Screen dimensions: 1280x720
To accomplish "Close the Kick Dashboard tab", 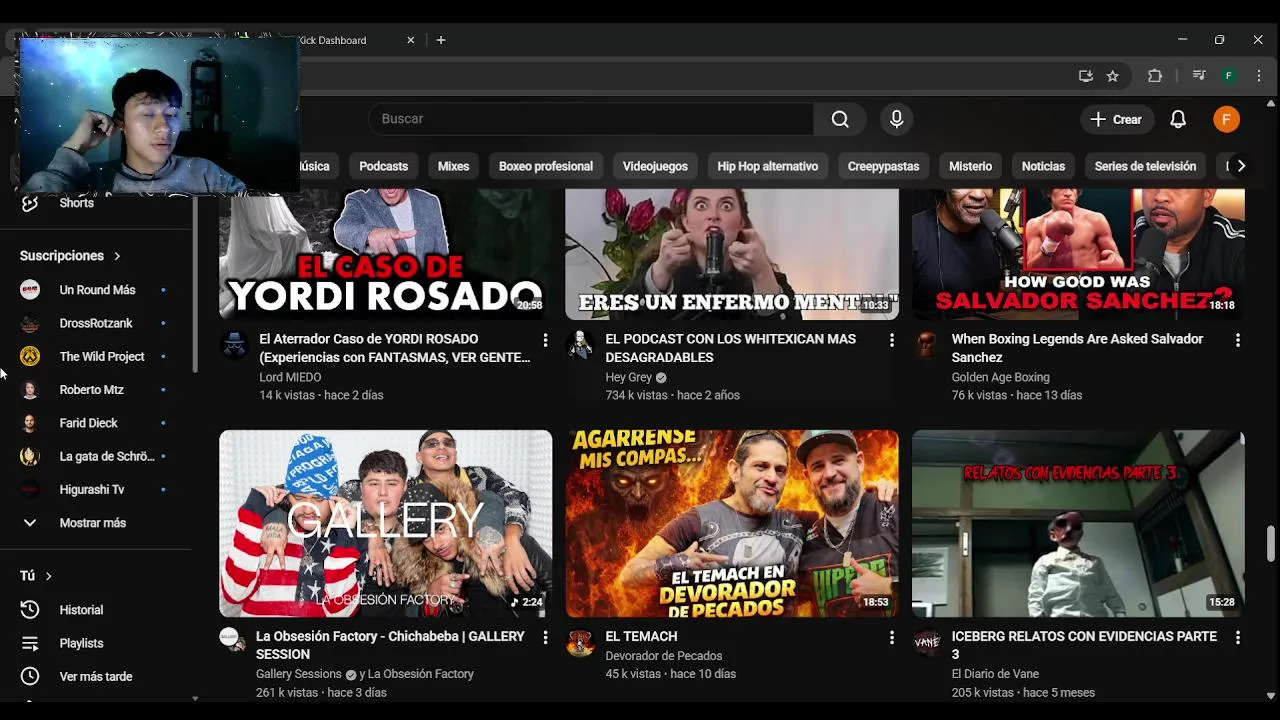I will coord(410,40).
